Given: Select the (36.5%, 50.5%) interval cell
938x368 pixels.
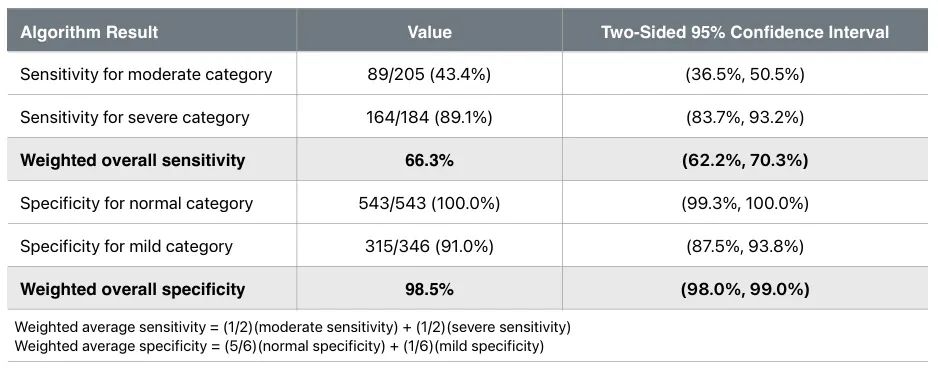Looking at the screenshot, I should click(x=745, y=74).
